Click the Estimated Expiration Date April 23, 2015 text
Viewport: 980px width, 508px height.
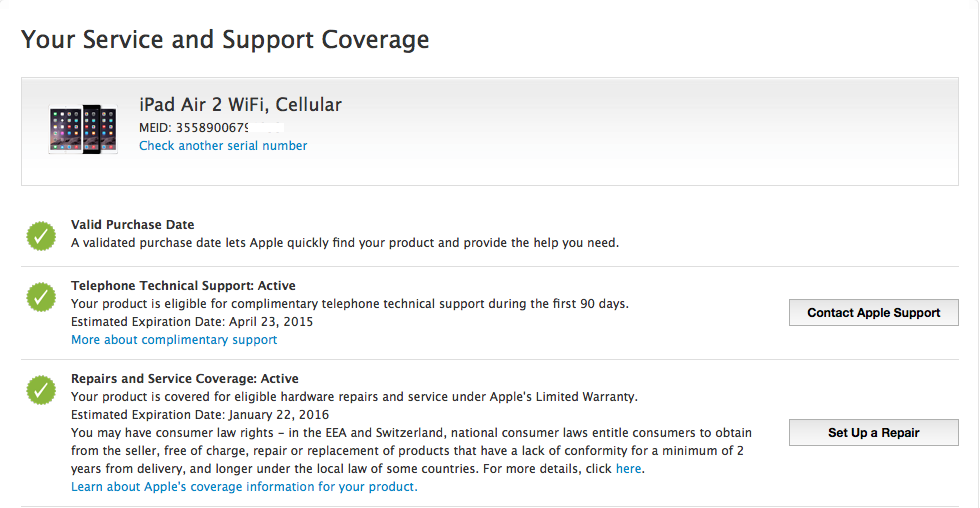192,322
